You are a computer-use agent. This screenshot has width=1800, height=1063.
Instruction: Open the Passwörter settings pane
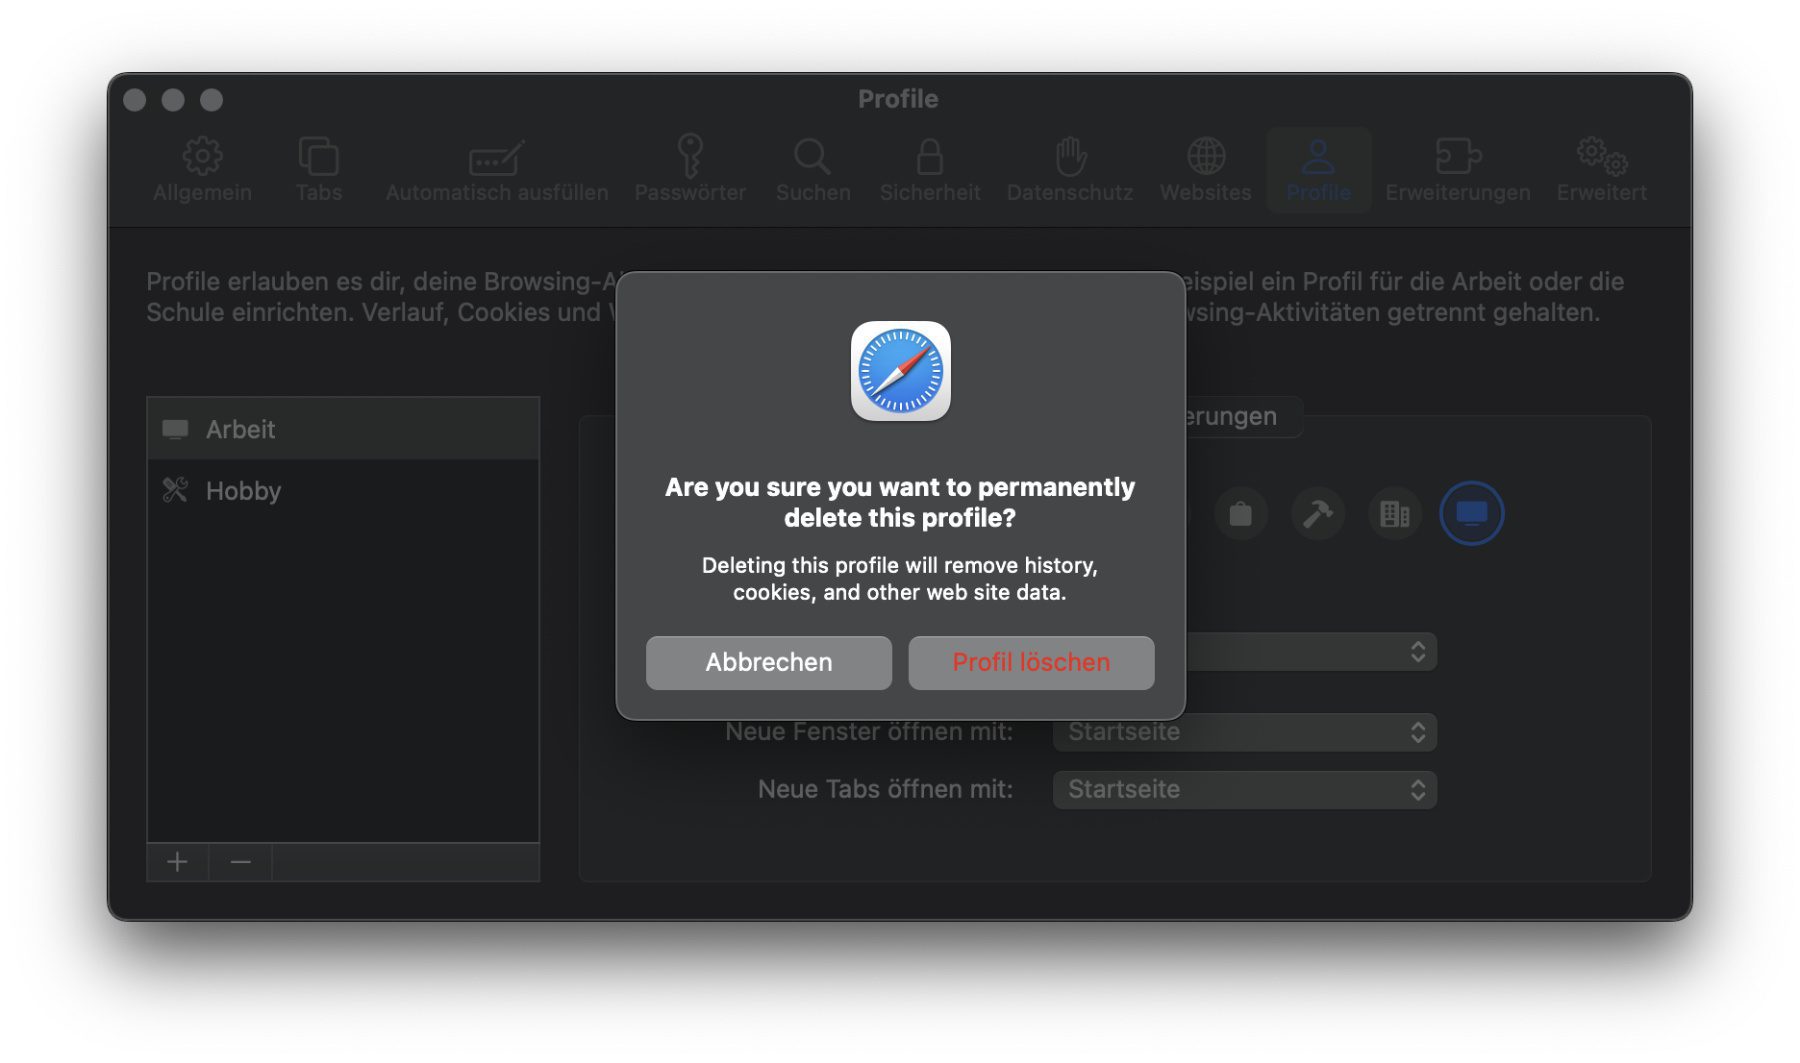[690, 170]
